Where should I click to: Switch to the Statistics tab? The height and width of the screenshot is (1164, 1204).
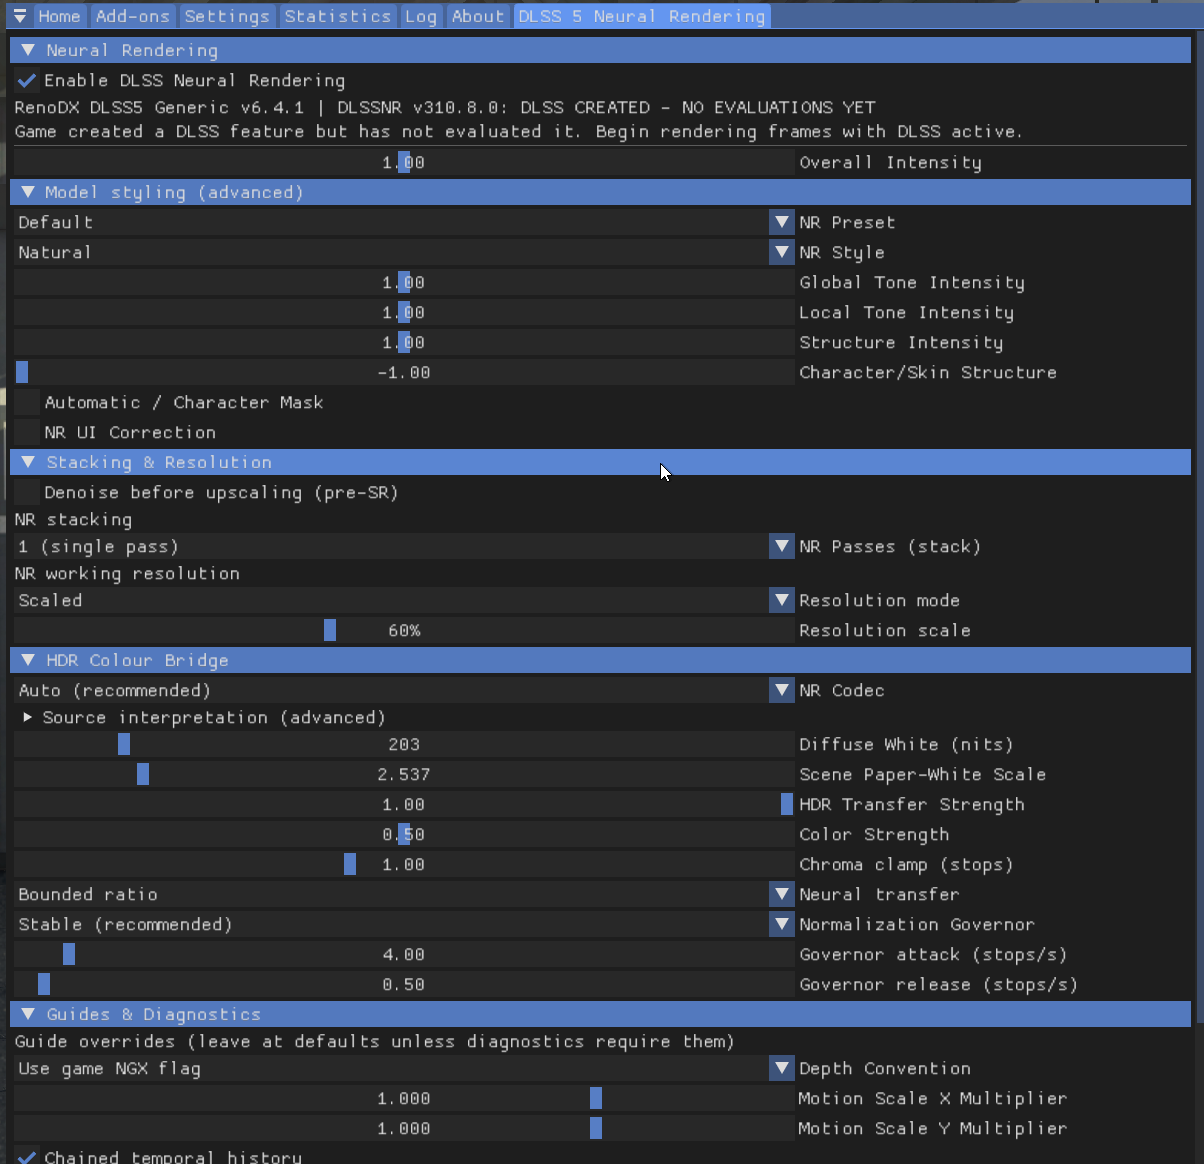click(338, 16)
